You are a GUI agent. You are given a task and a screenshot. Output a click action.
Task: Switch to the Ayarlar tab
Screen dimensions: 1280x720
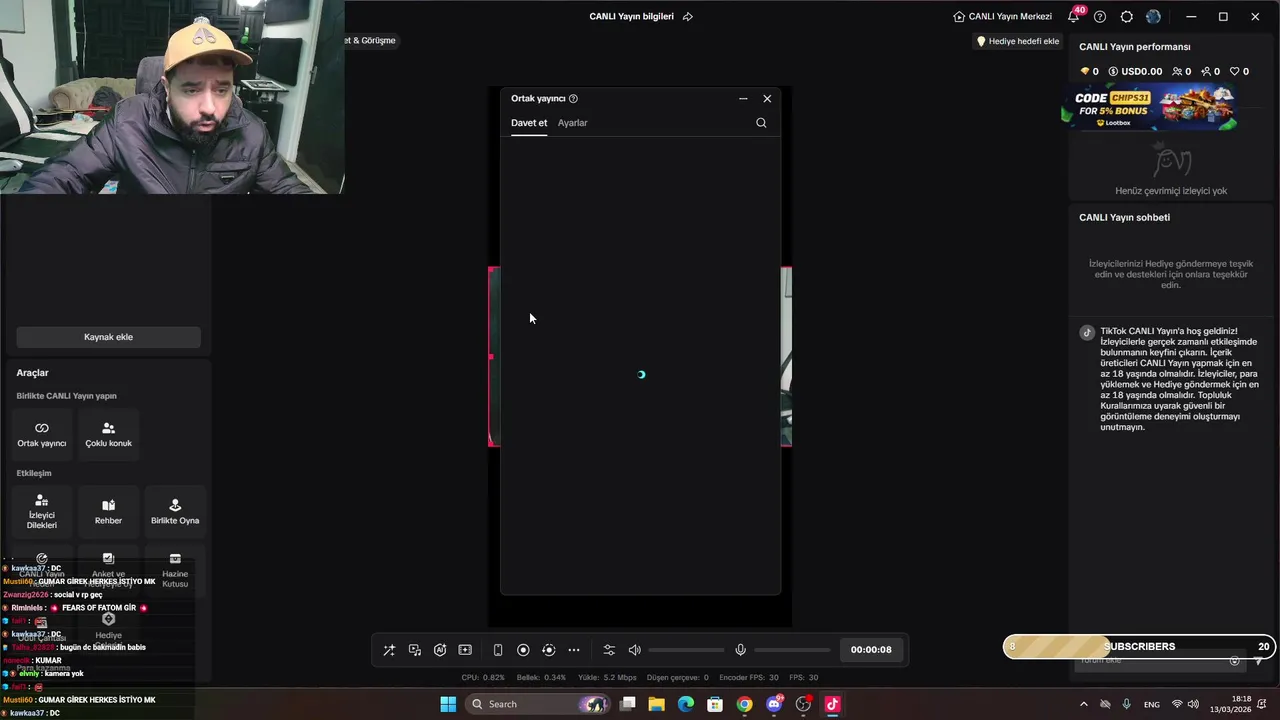pos(573,123)
